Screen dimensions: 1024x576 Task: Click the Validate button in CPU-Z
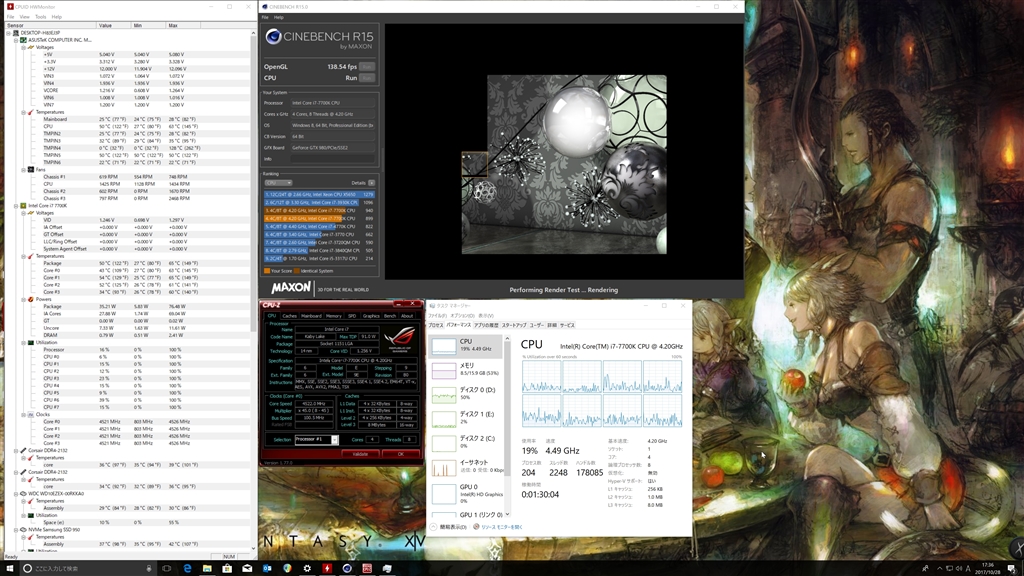361,453
